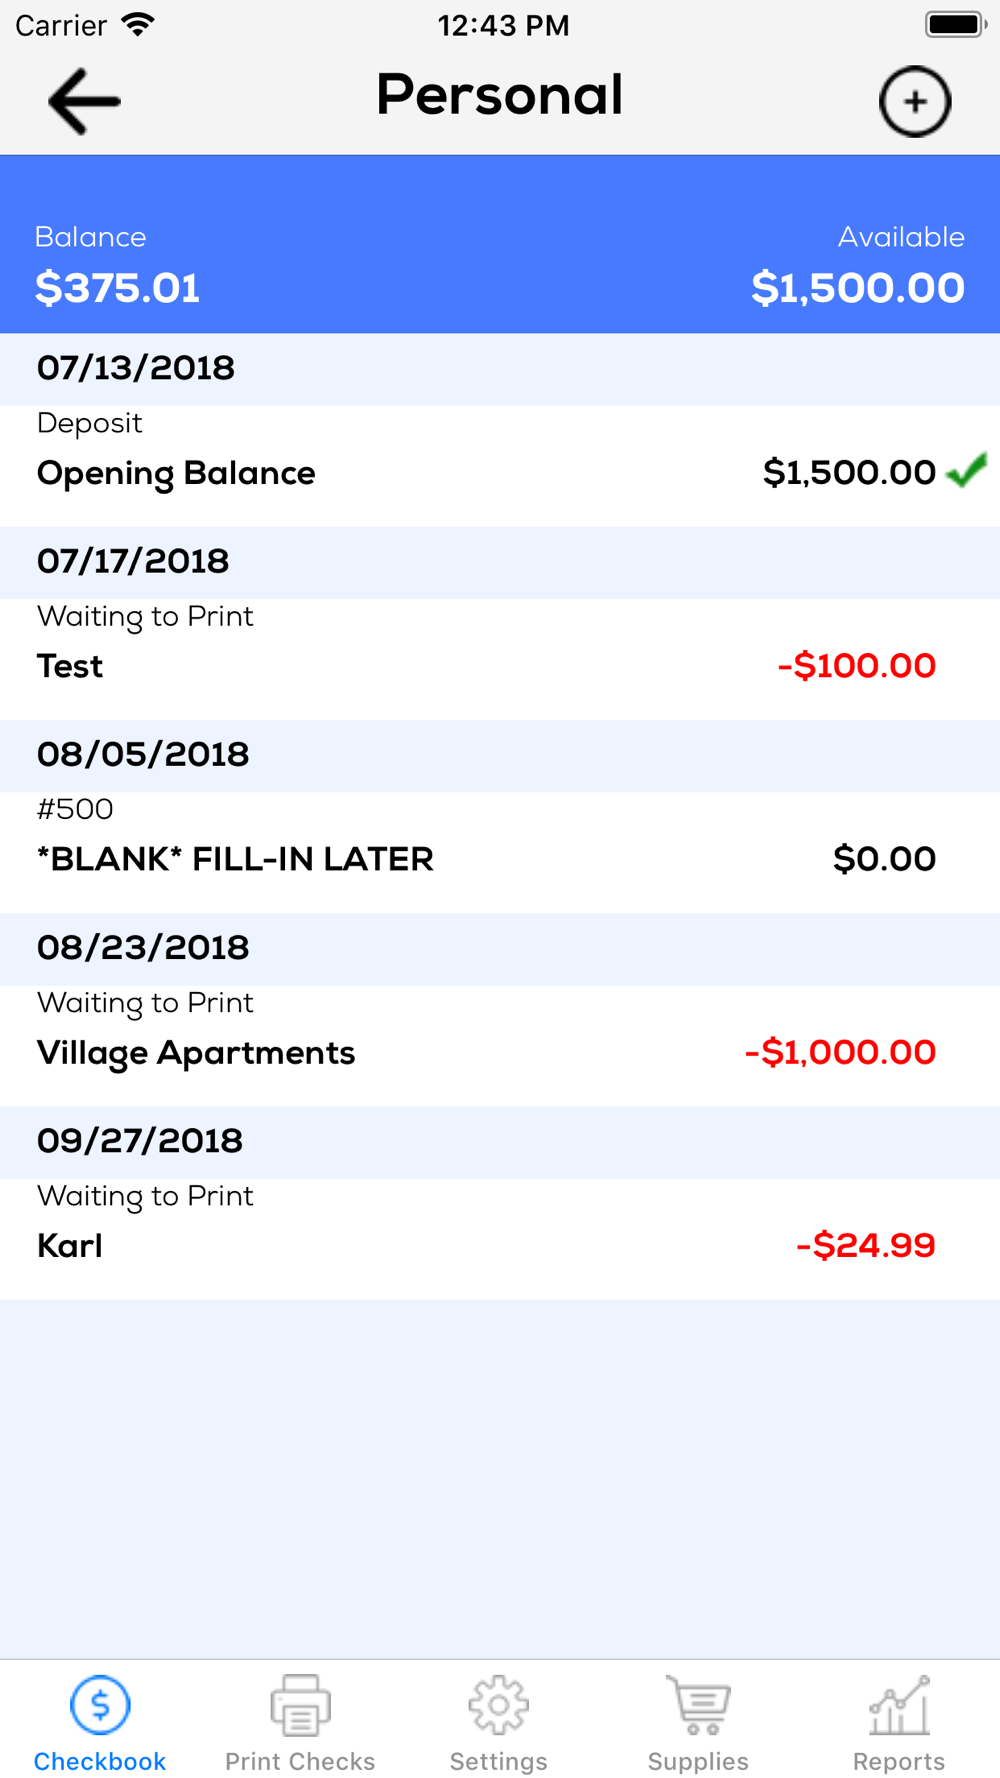Add a new transaction with plus icon
Viewport: 1000px width, 1778px height.
click(x=915, y=101)
